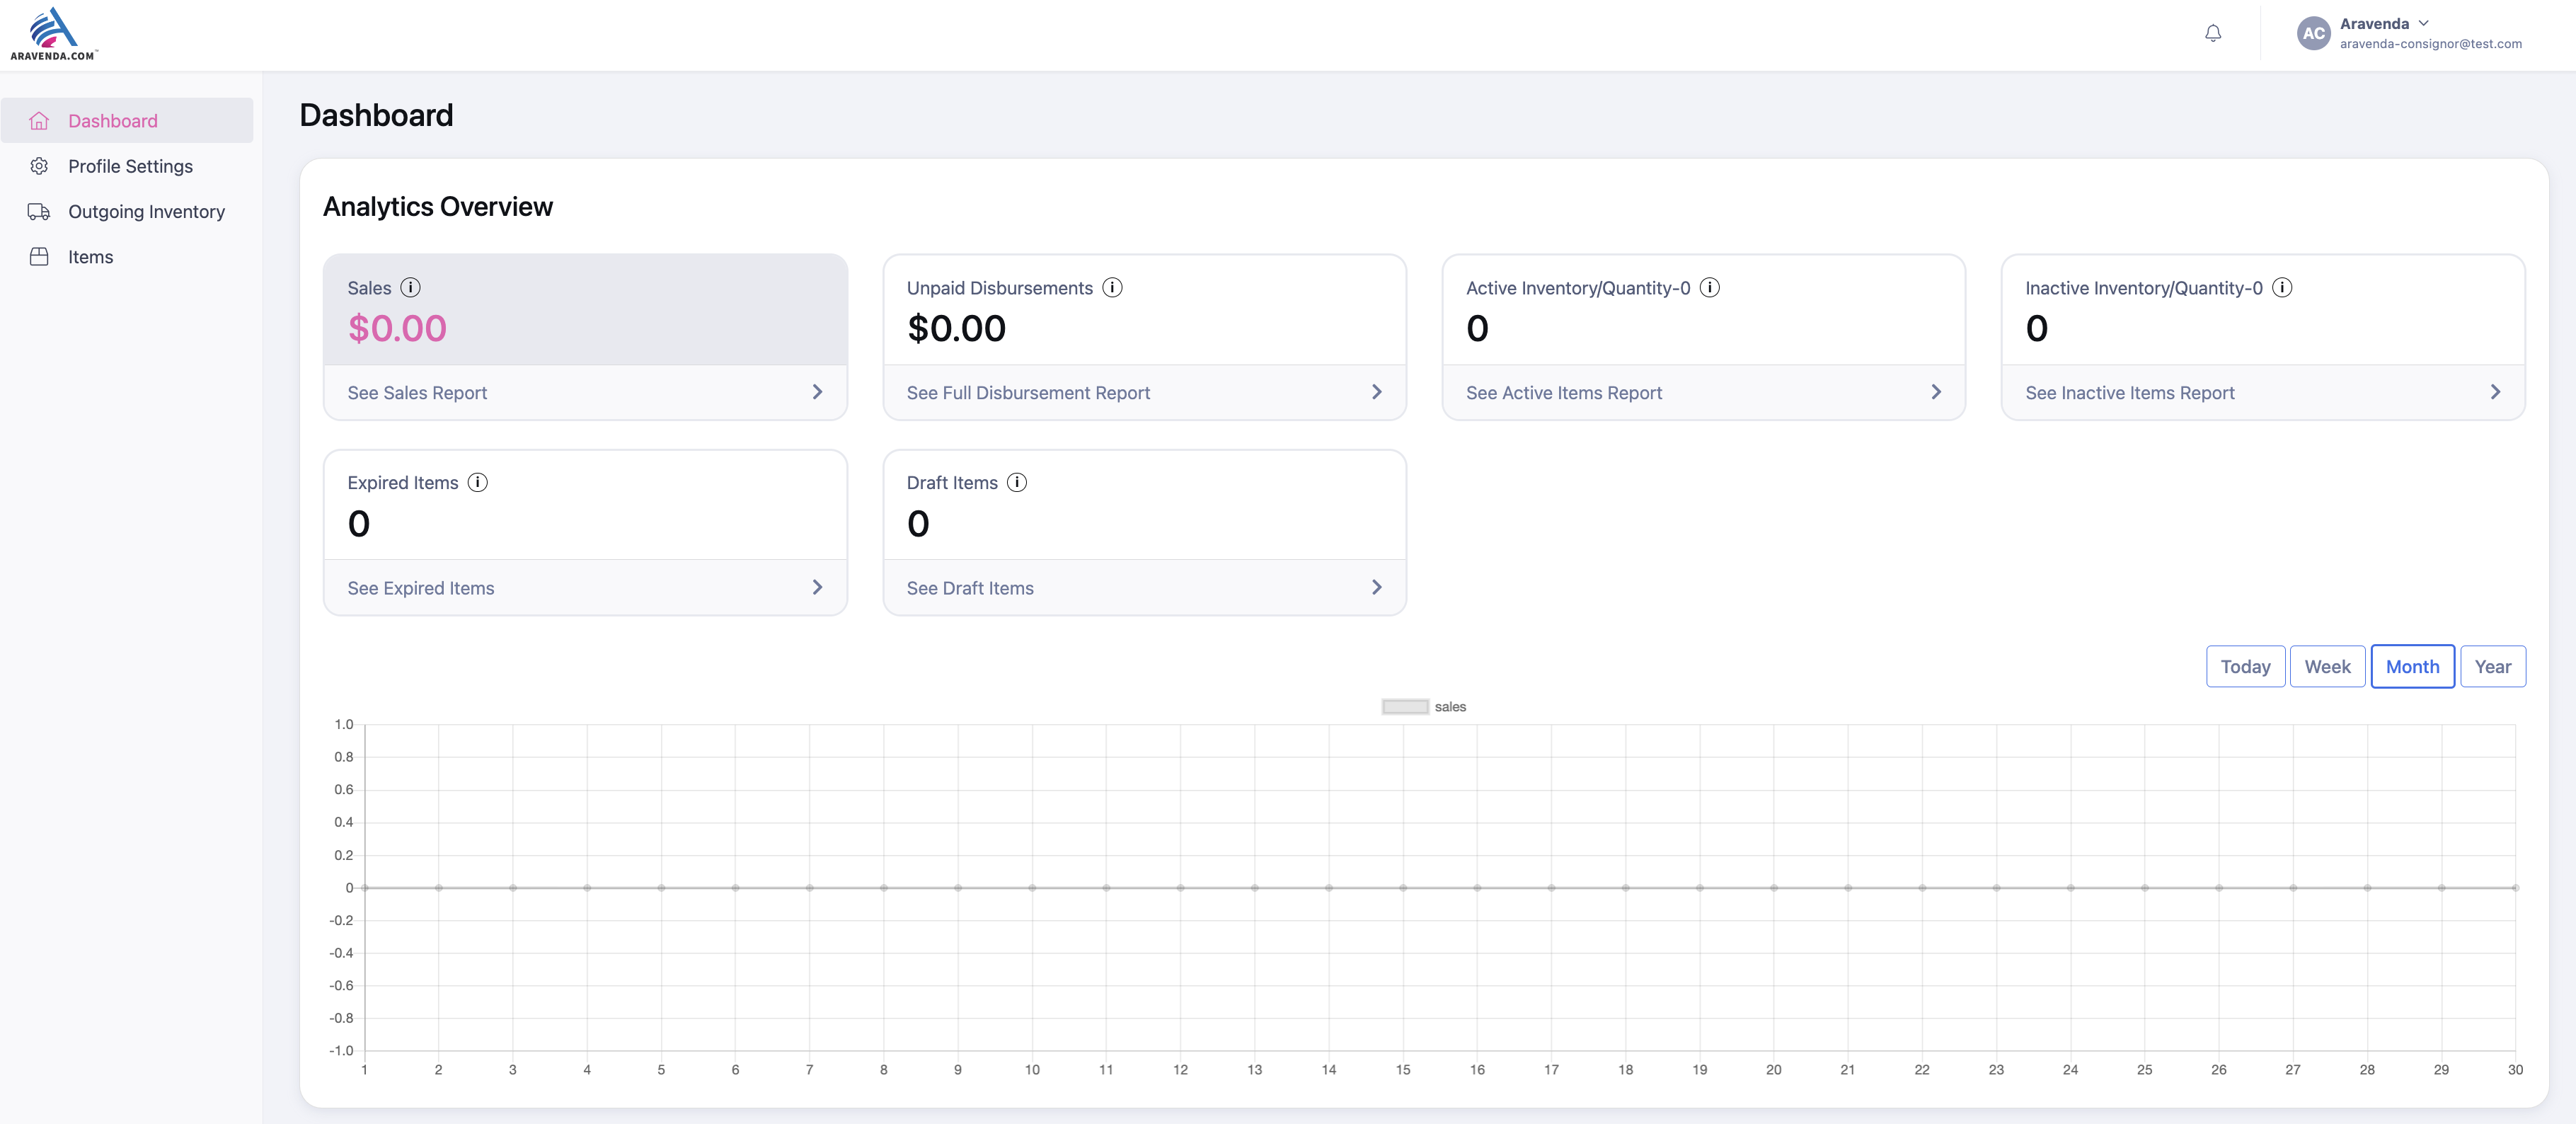Show info tooltip for Draft Items
The image size is (2576, 1124).
(x=1017, y=483)
